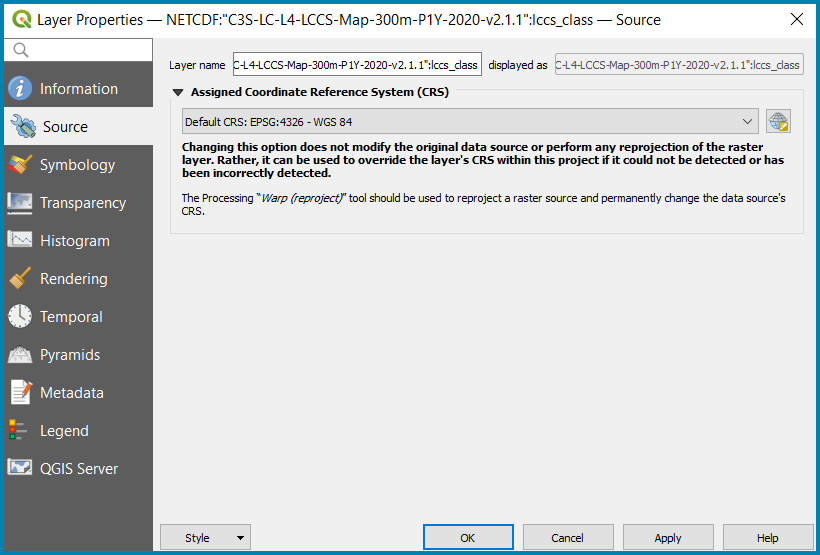820x555 pixels.
Task: Open the Pyramids icon in sidebar
Action: click(x=20, y=355)
